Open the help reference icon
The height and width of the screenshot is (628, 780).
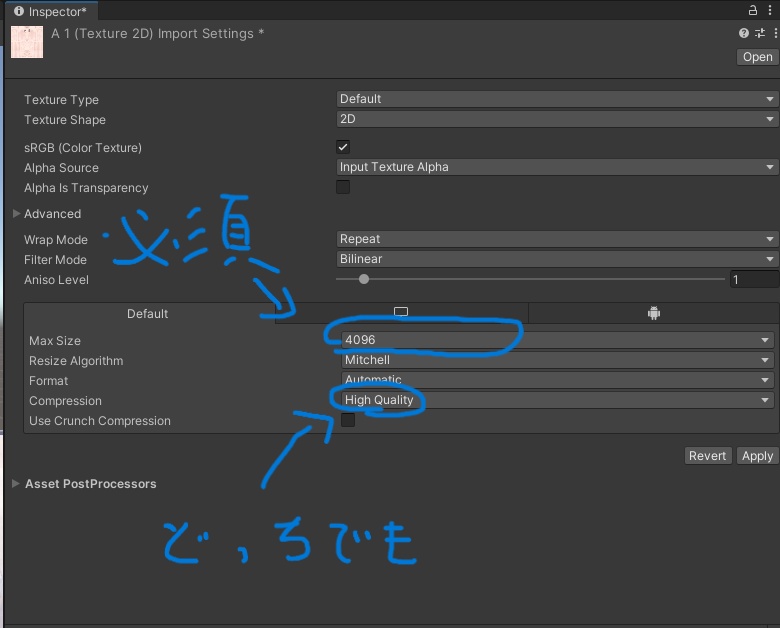pos(742,33)
